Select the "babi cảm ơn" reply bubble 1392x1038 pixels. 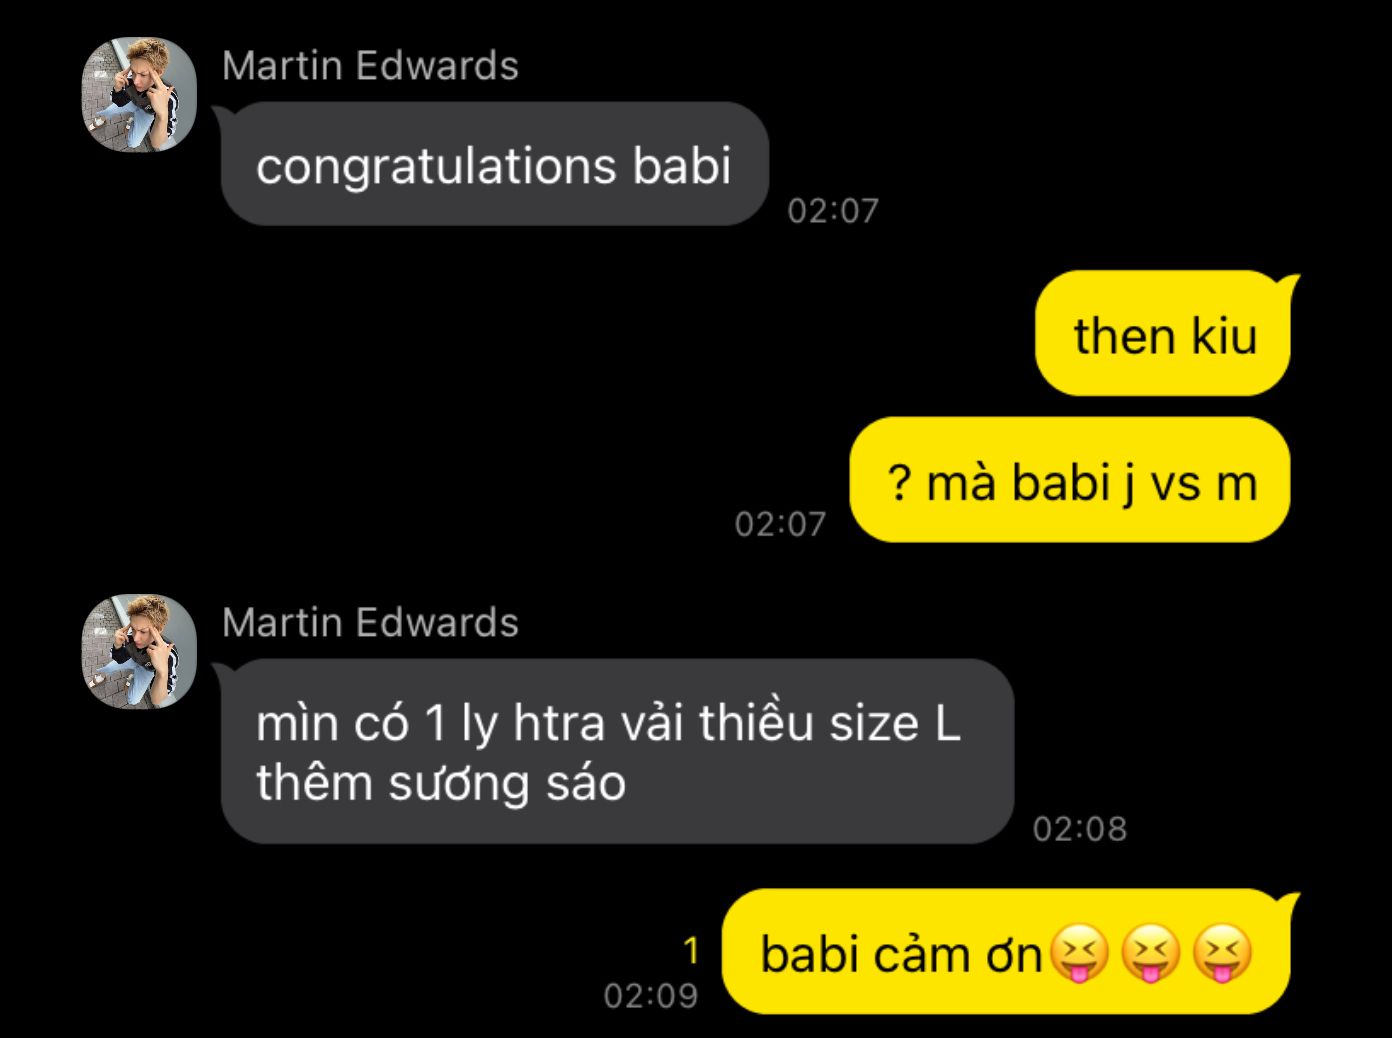click(1007, 952)
